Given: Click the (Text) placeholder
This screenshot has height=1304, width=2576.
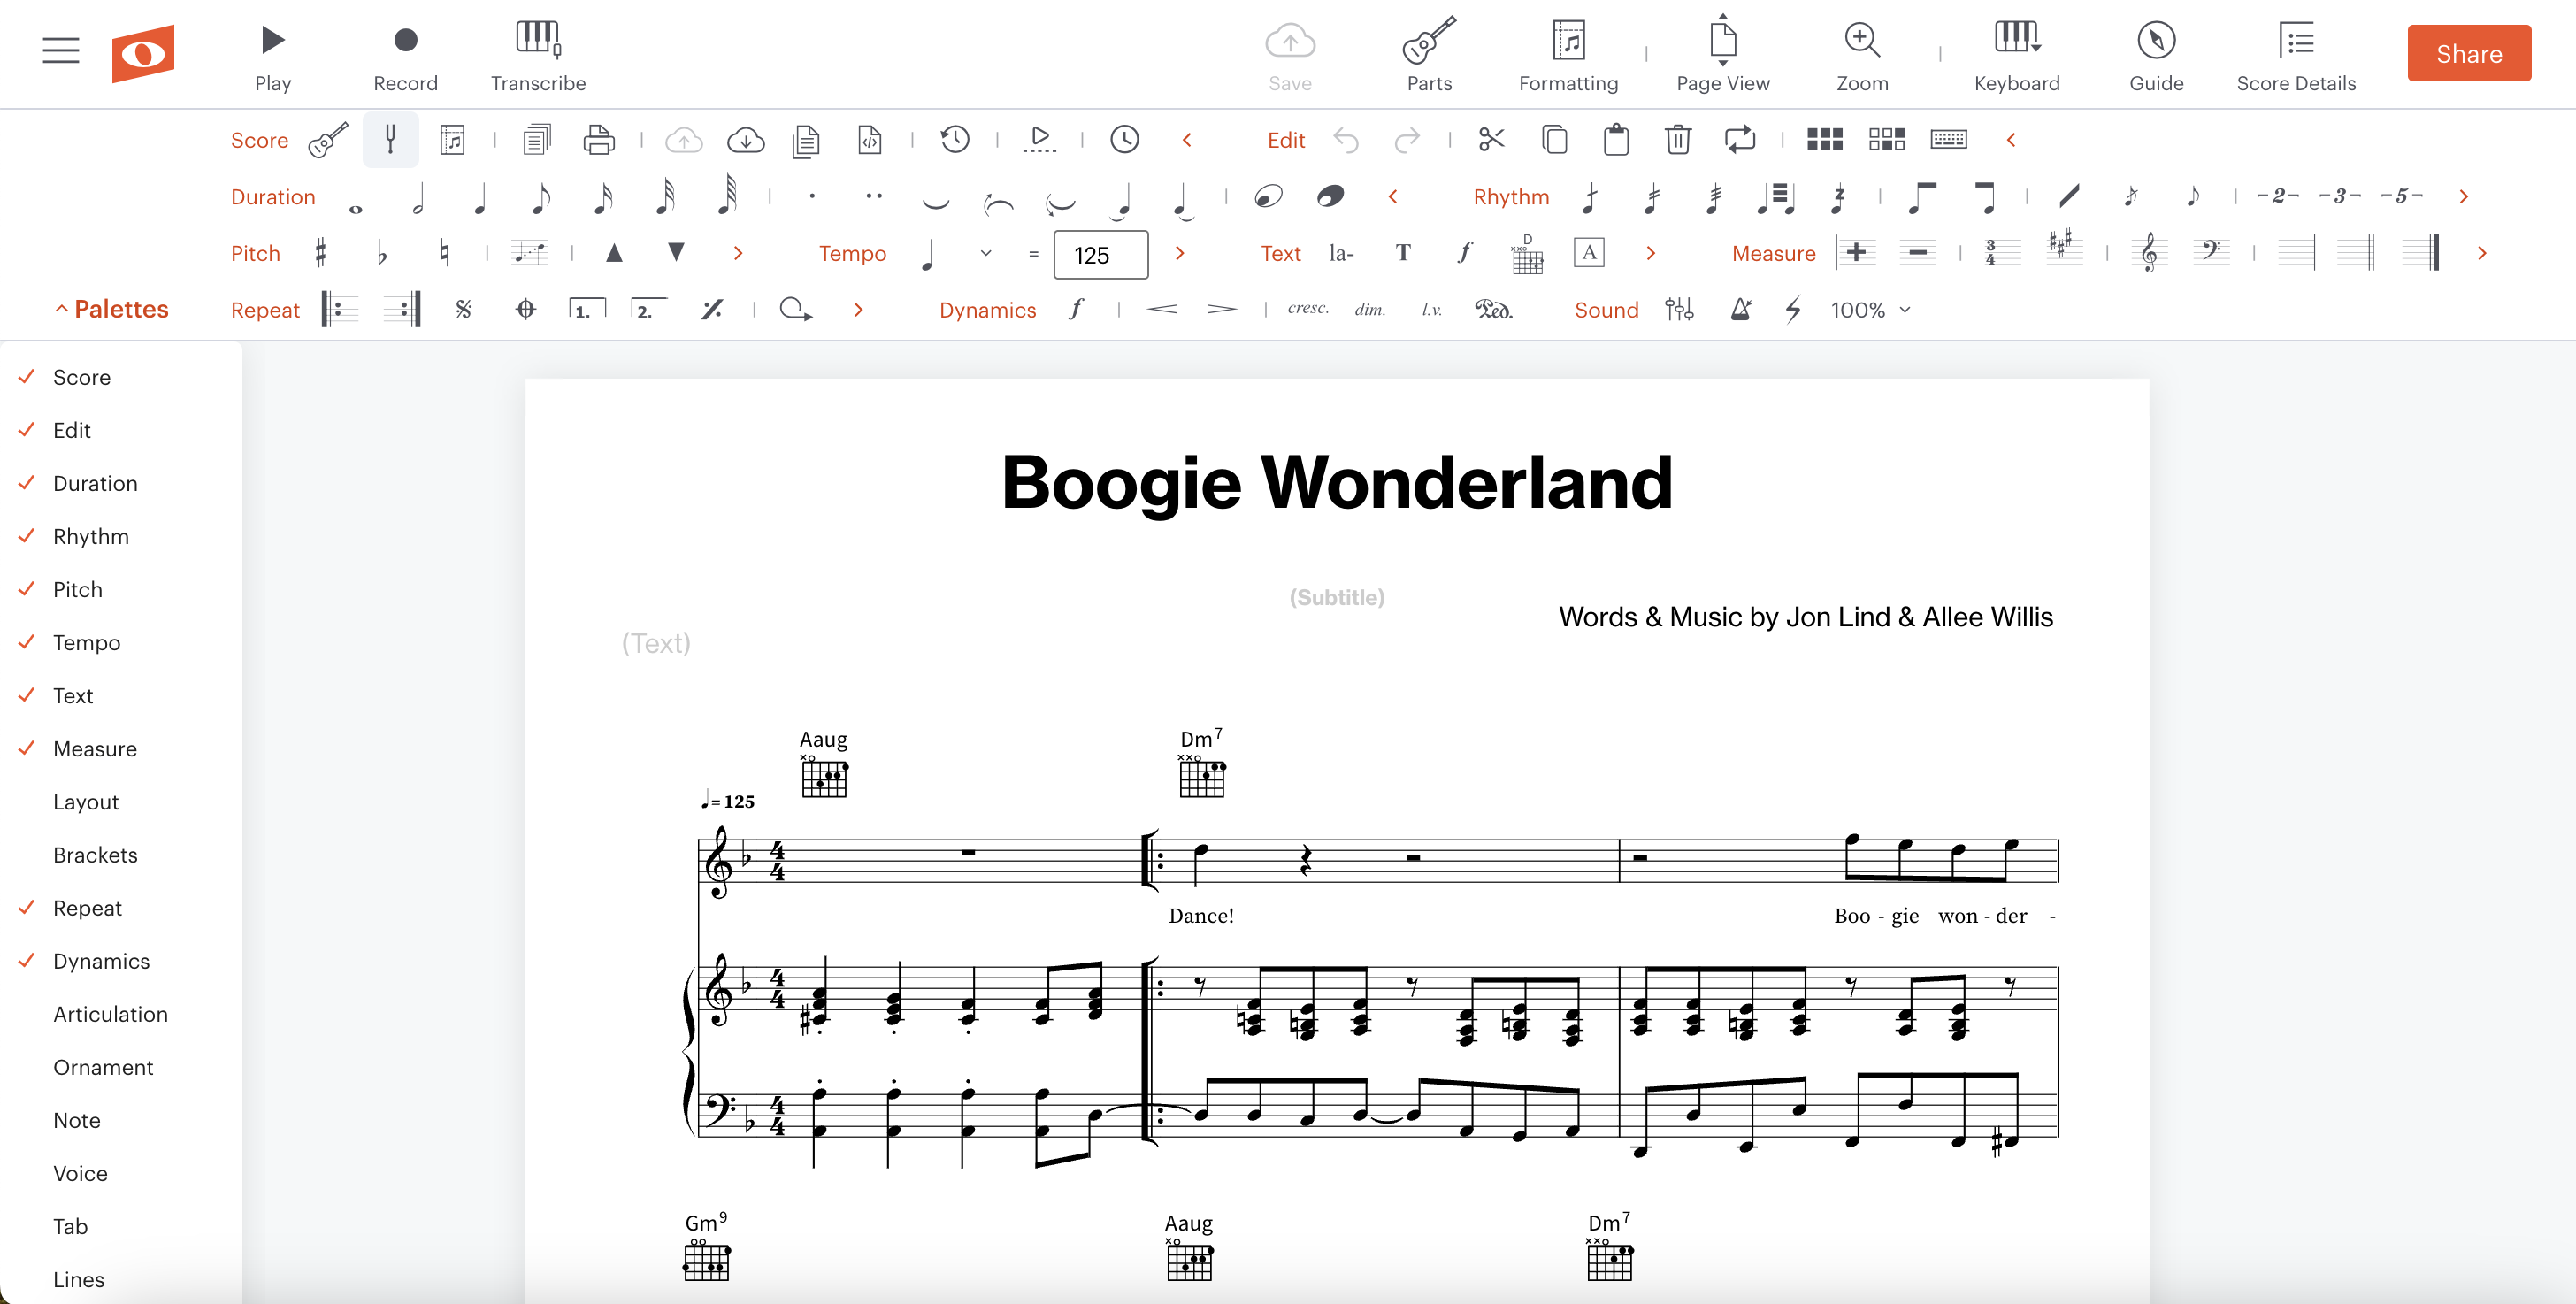Looking at the screenshot, I should tap(656, 643).
